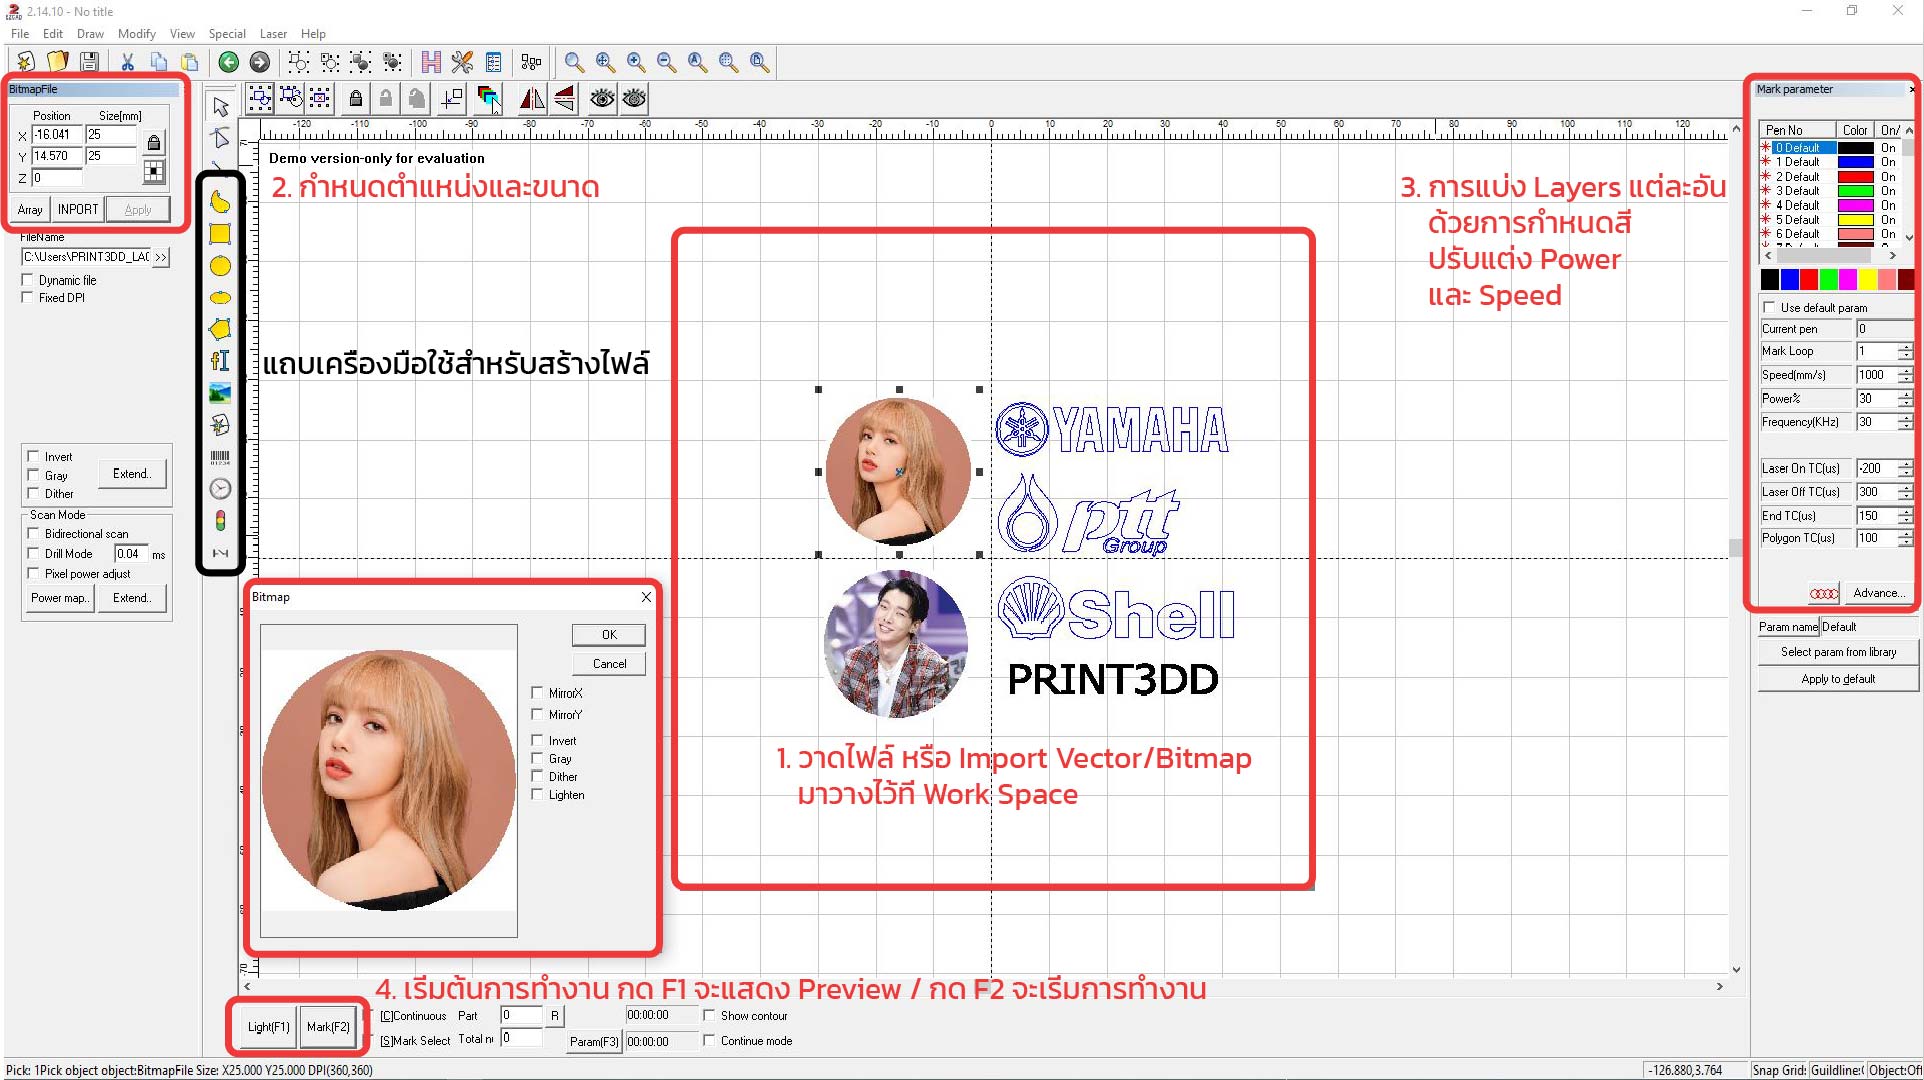This screenshot has width=1924, height=1080.
Task: Click the Undo green arrow icon
Action: pyautogui.click(x=228, y=62)
